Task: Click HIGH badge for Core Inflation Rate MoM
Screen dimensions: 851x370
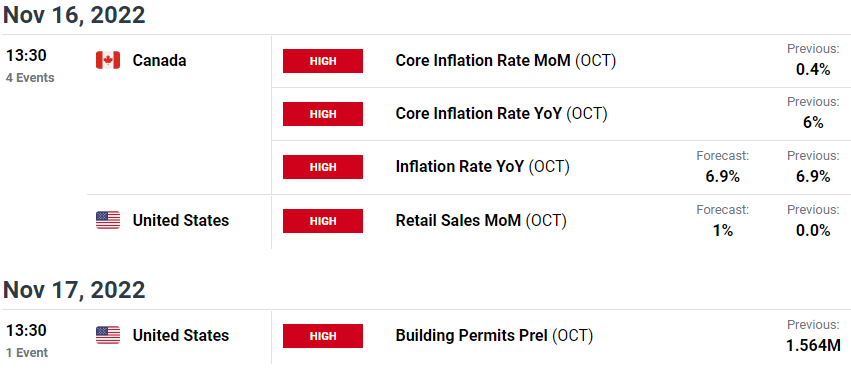Action: click(323, 61)
